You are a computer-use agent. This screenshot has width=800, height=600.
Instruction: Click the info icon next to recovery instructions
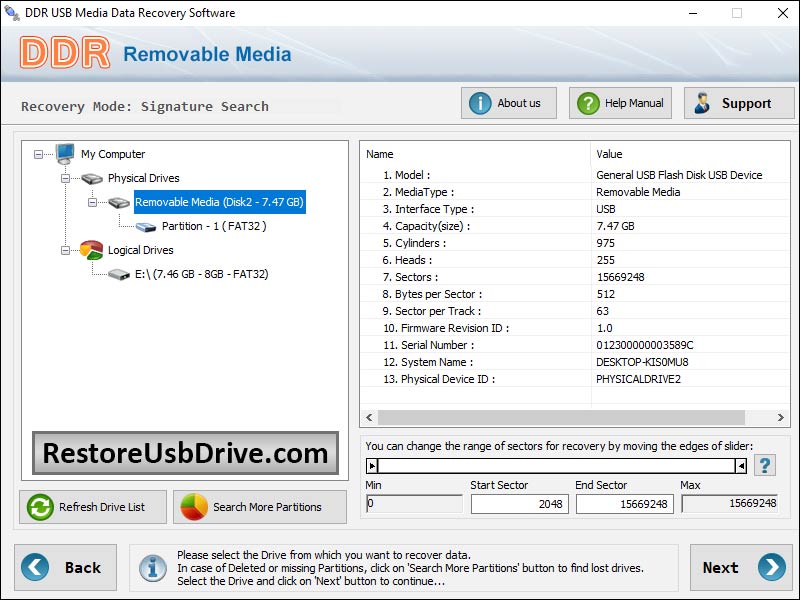[x=152, y=568]
